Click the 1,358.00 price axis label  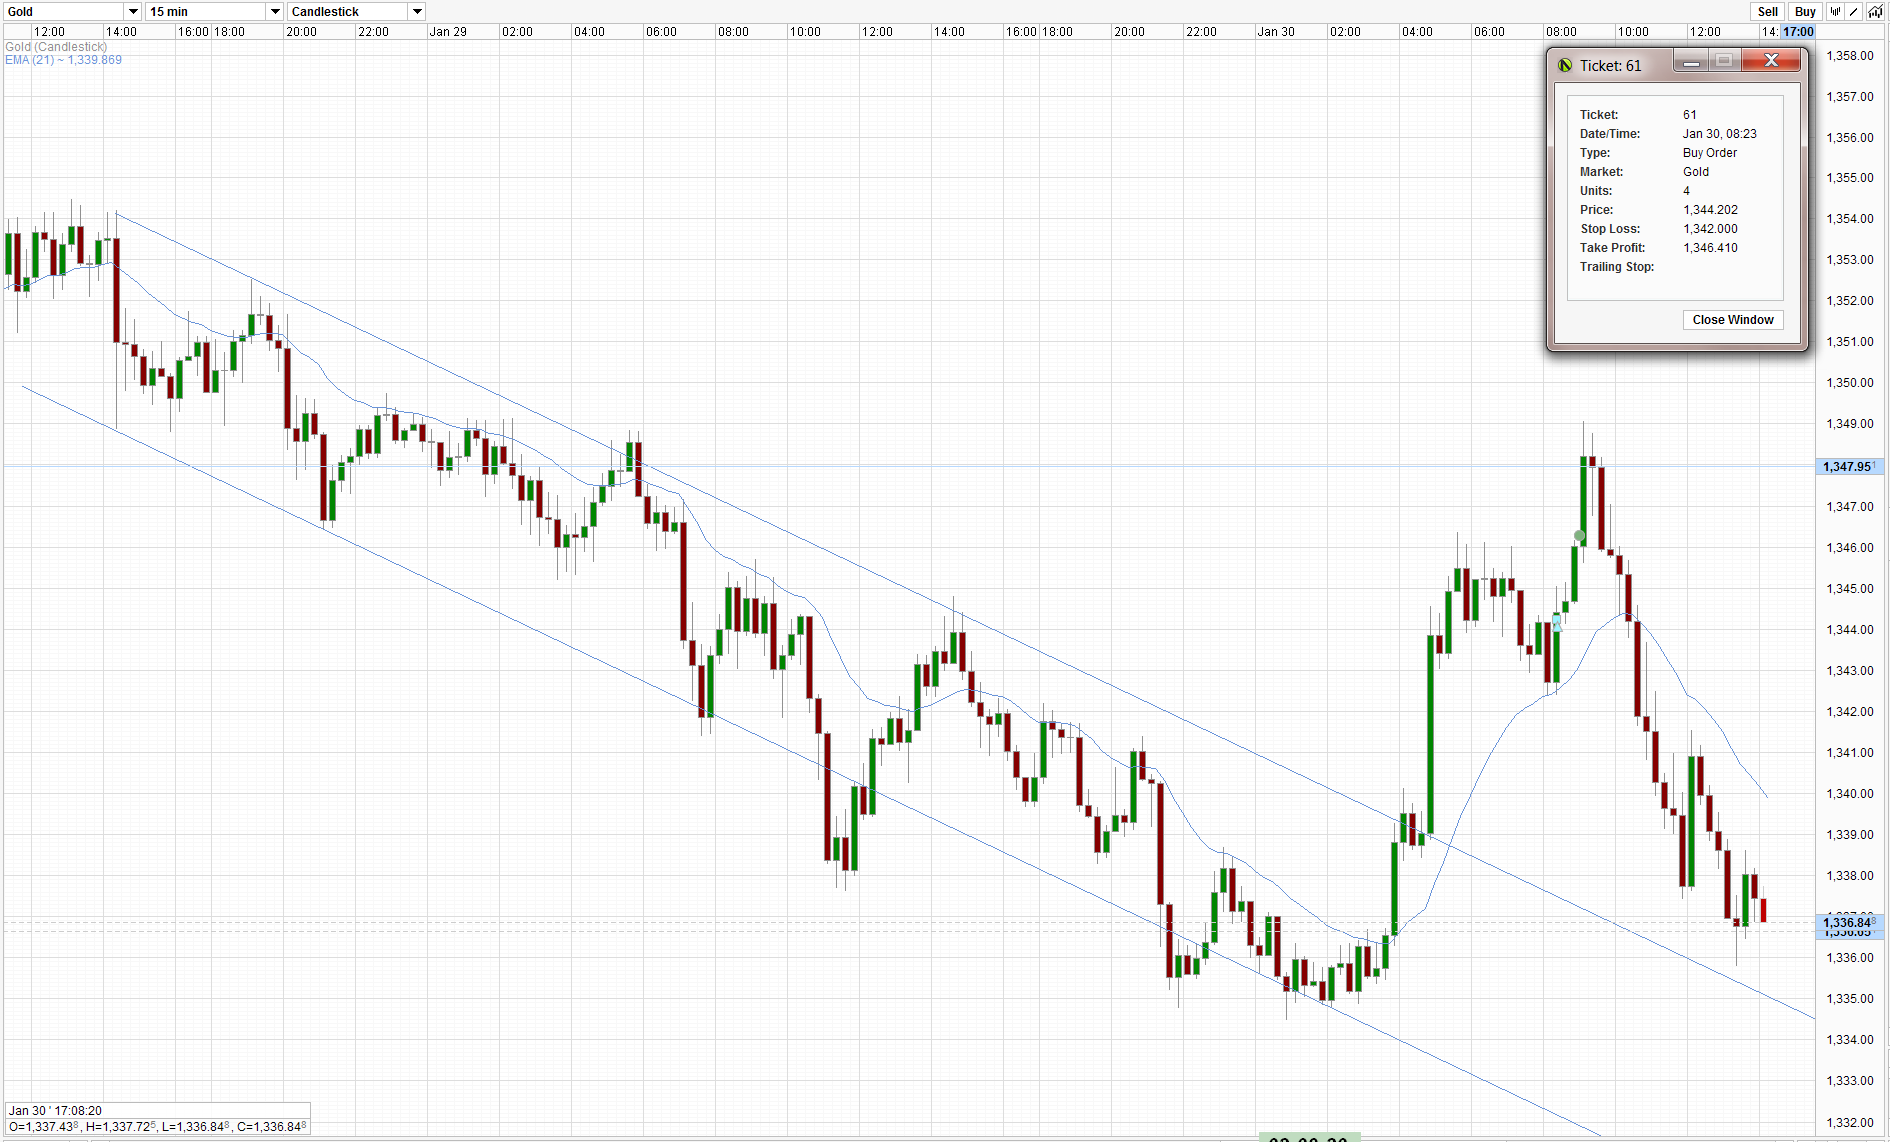1850,56
